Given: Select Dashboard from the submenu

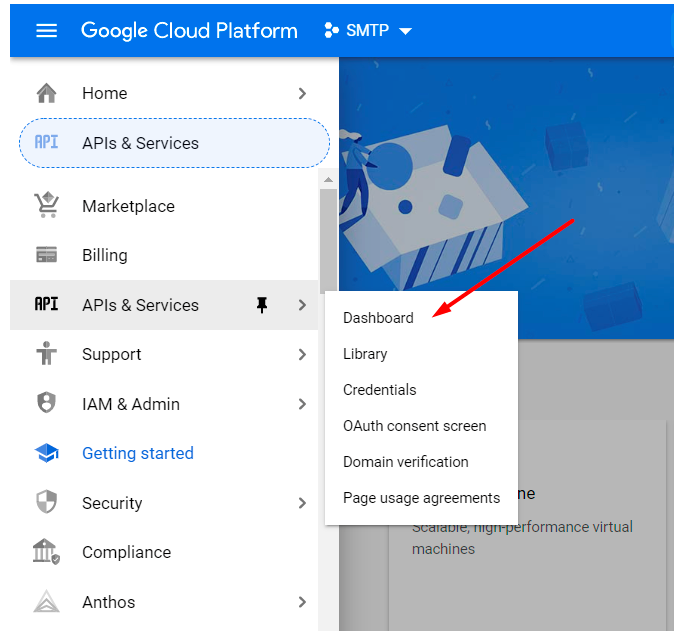Looking at the screenshot, I should (378, 318).
